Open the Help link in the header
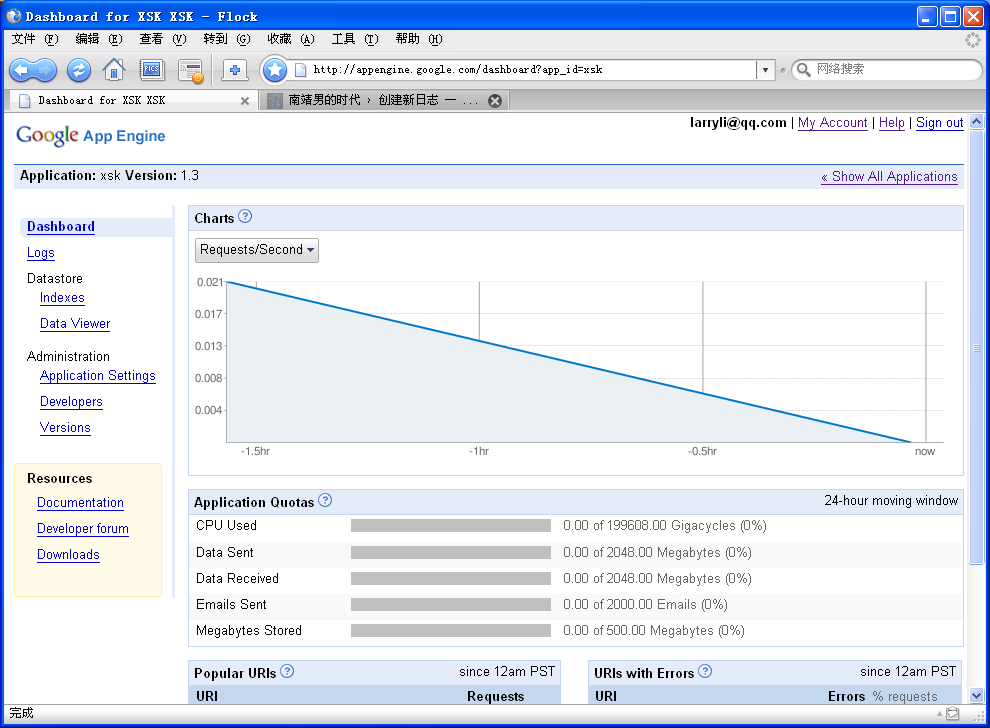990x728 pixels. [892, 122]
